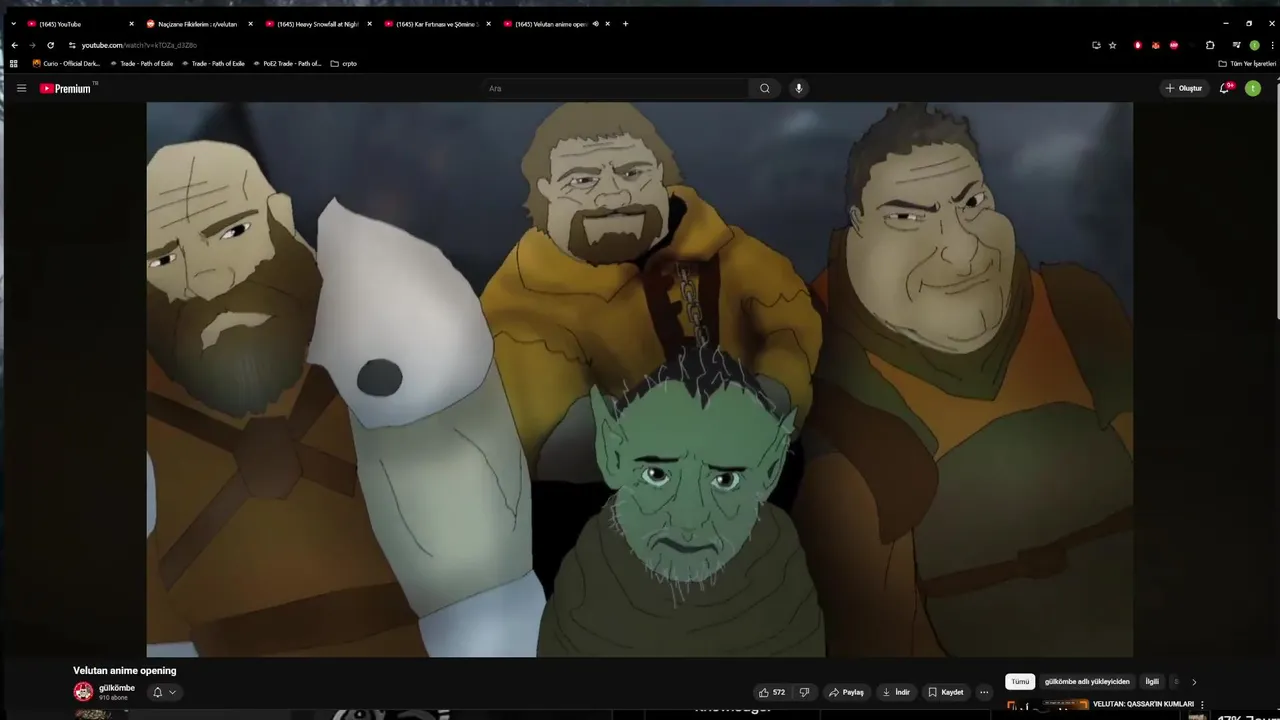Select the Velutan anime opening tab

556,23
